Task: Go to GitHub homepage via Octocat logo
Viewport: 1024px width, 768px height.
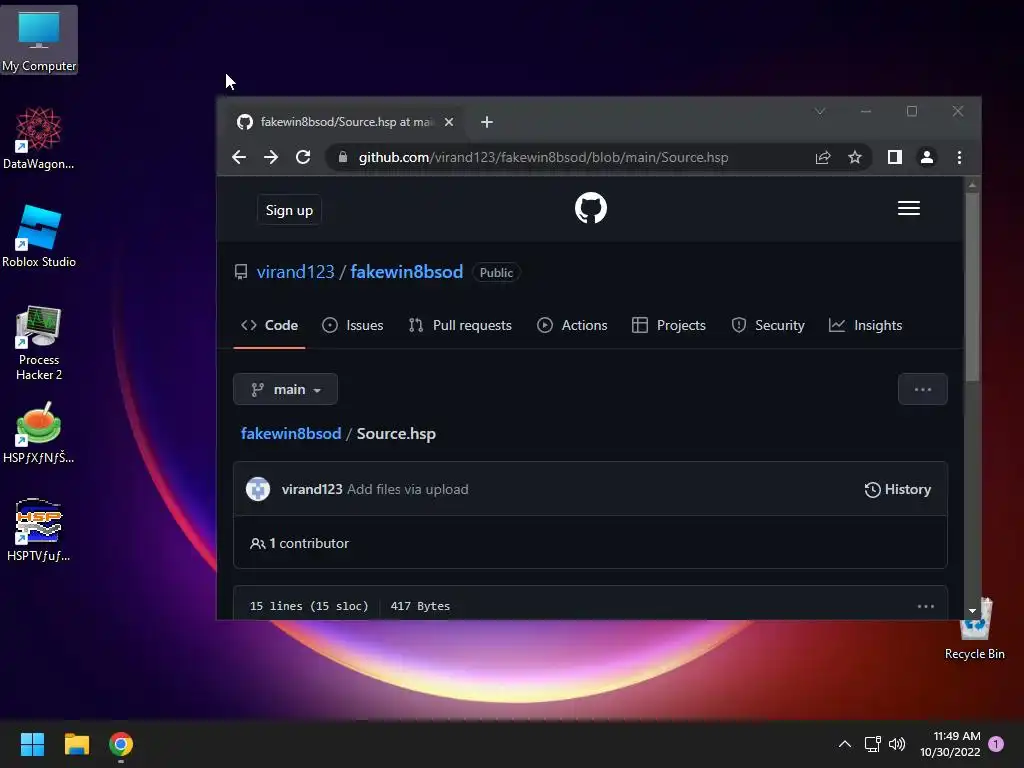Action: coord(591,208)
